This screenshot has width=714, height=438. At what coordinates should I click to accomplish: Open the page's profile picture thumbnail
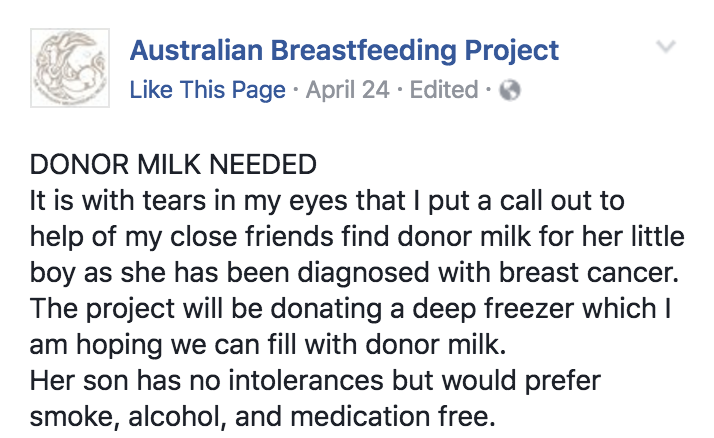point(70,68)
